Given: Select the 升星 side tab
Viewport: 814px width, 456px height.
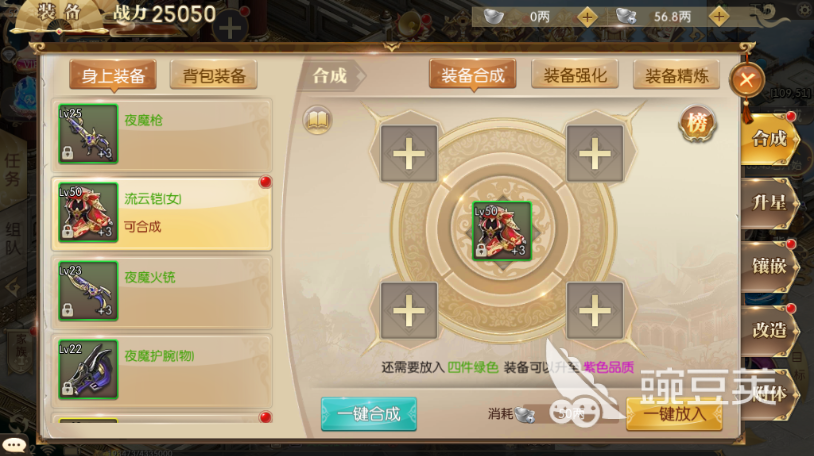Looking at the screenshot, I should click(769, 203).
